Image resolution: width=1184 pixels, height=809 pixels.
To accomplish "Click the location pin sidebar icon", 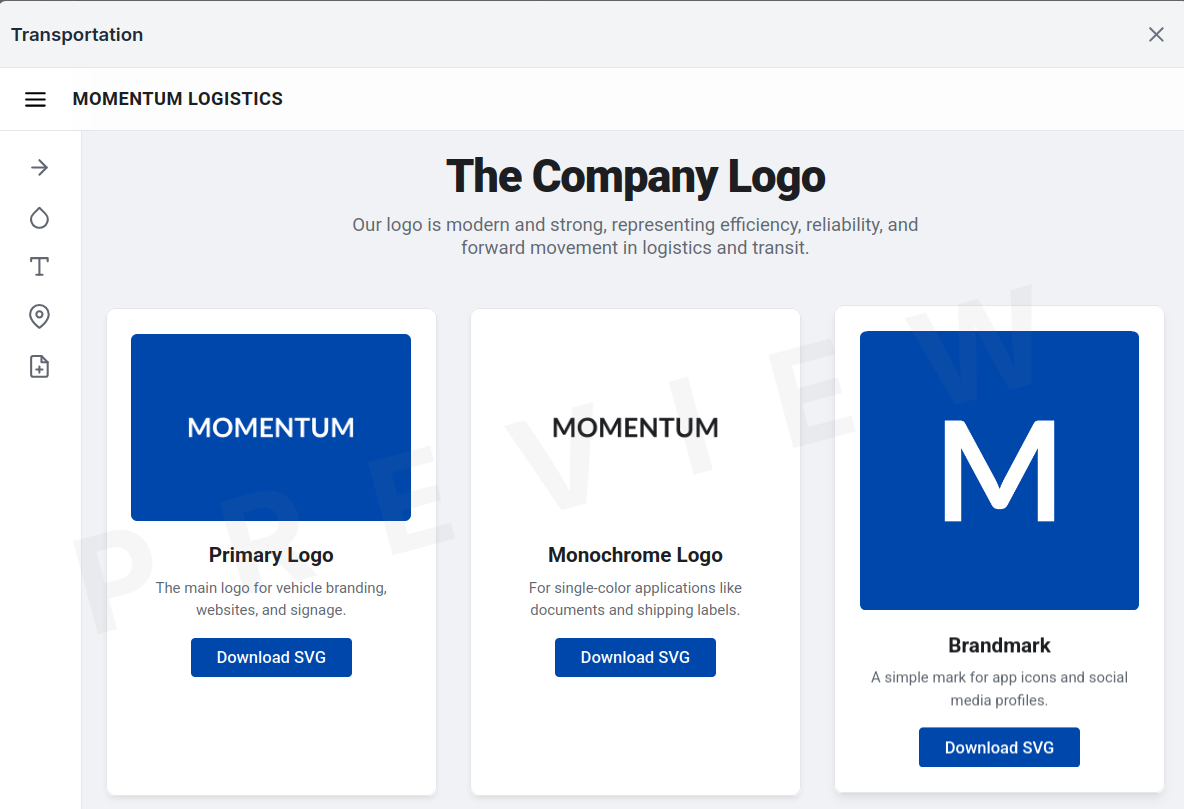I will (39, 317).
